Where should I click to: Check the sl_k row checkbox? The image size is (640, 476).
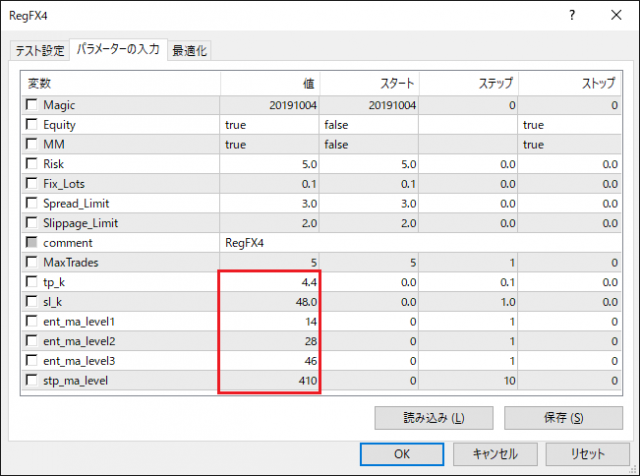[x=31, y=301]
